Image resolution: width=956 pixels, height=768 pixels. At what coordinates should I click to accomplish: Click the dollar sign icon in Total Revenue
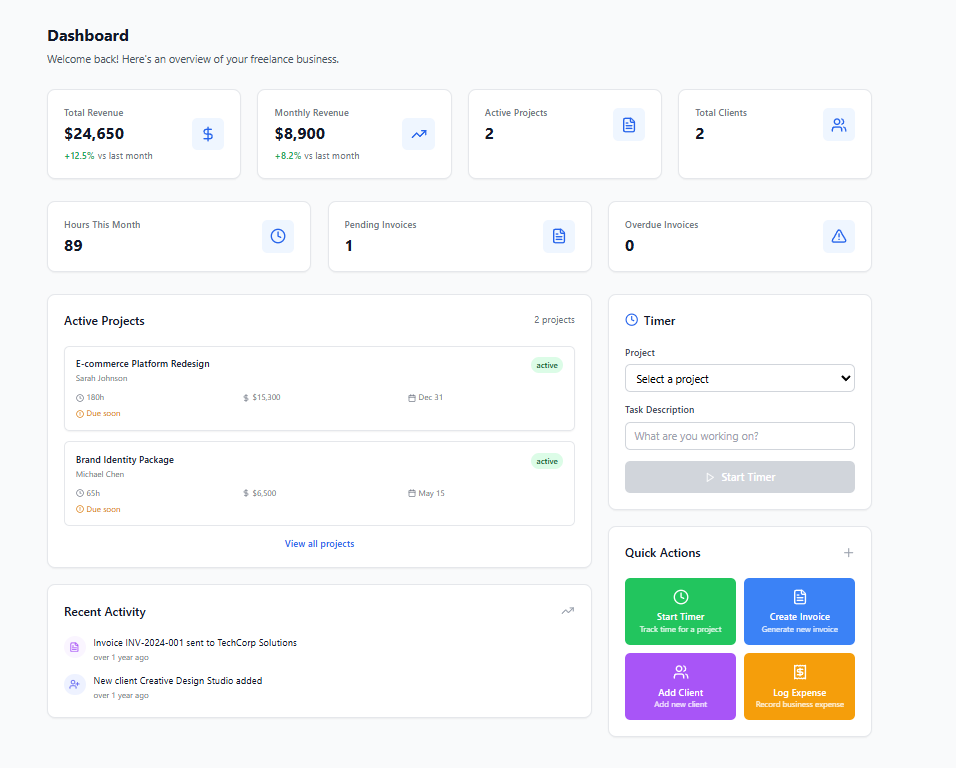pyautogui.click(x=208, y=134)
